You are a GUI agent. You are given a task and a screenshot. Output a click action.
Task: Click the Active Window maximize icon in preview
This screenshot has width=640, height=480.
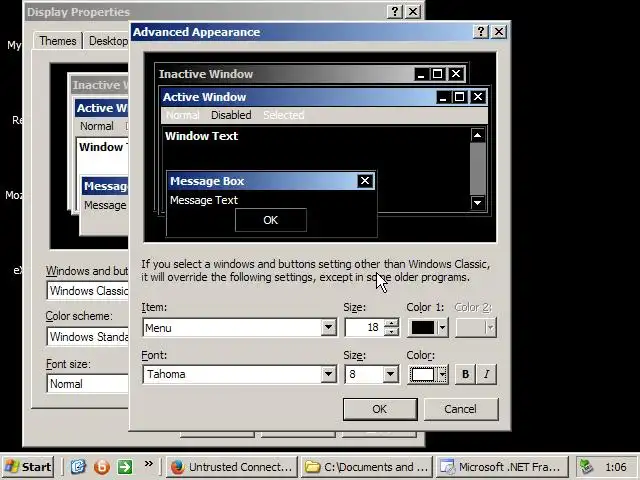[459, 97]
